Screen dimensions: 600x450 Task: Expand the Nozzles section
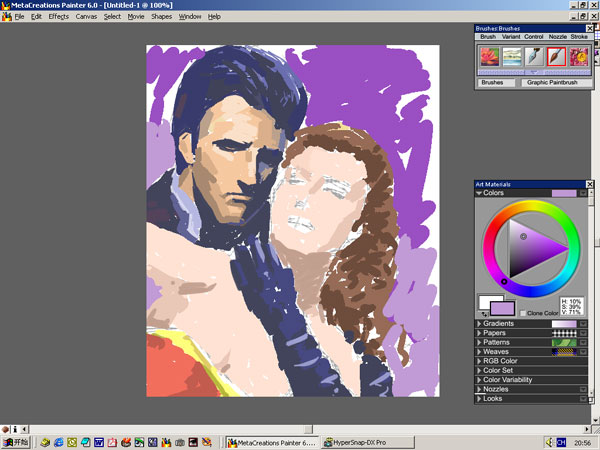click(479, 389)
